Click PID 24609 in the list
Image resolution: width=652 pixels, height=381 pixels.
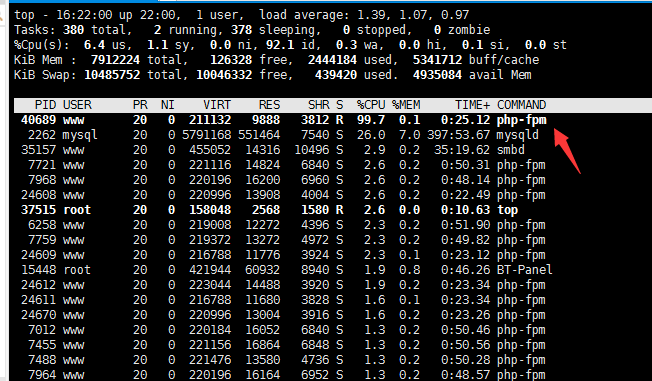pos(38,255)
